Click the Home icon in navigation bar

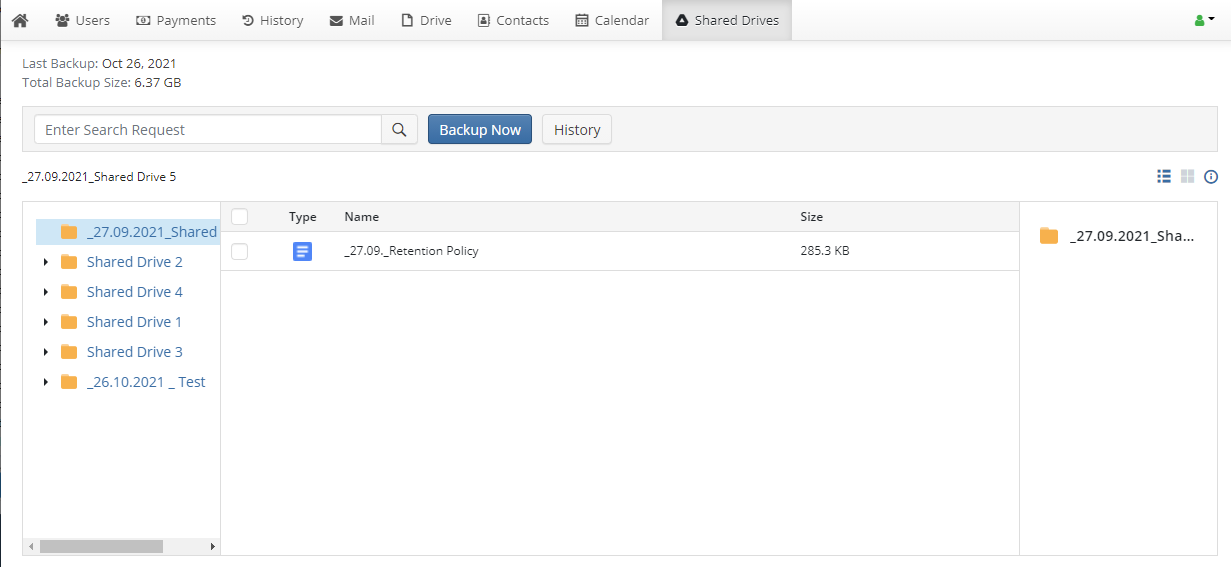(x=20, y=20)
